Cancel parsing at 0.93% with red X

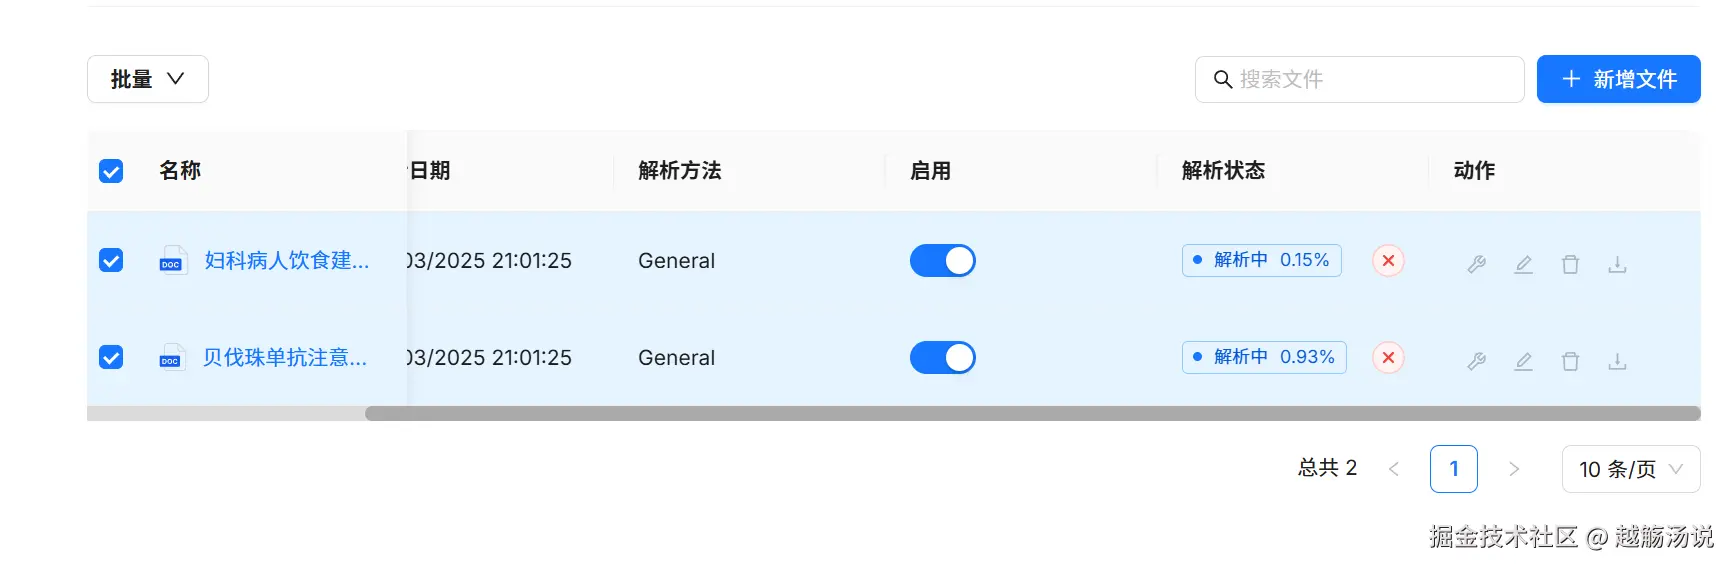coord(1388,357)
